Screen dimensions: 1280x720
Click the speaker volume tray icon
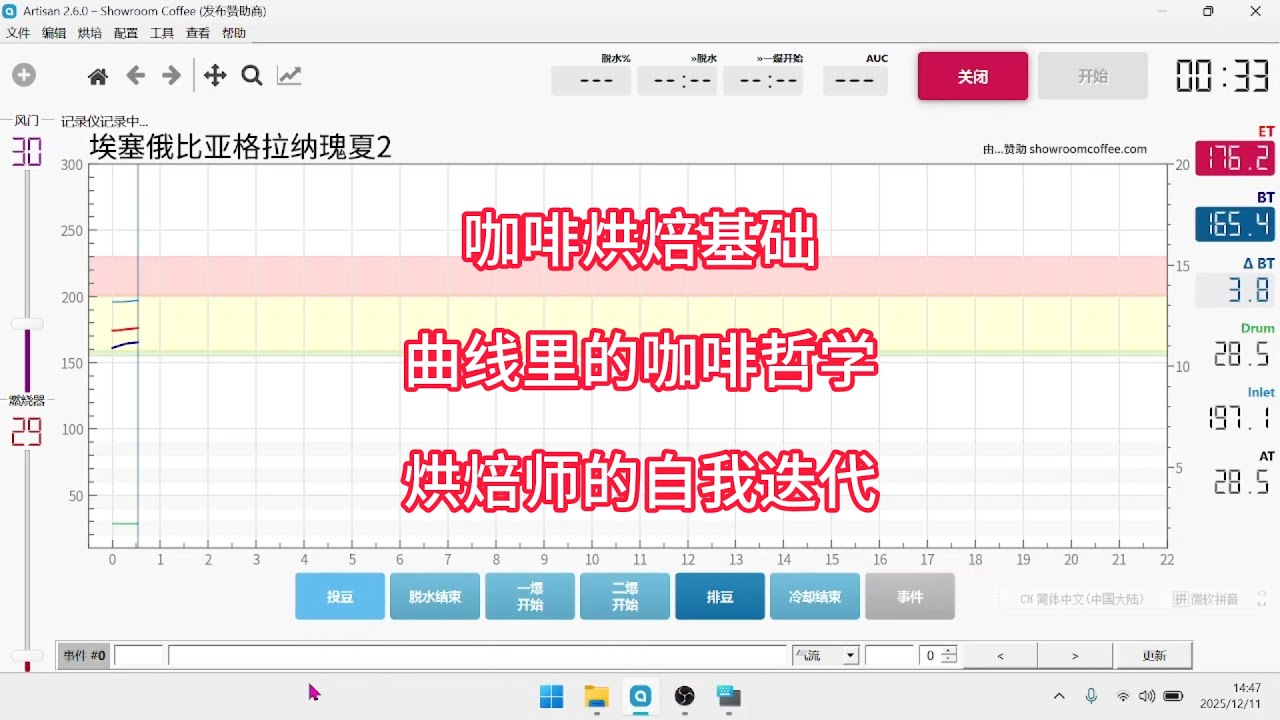[x=1147, y=696]
